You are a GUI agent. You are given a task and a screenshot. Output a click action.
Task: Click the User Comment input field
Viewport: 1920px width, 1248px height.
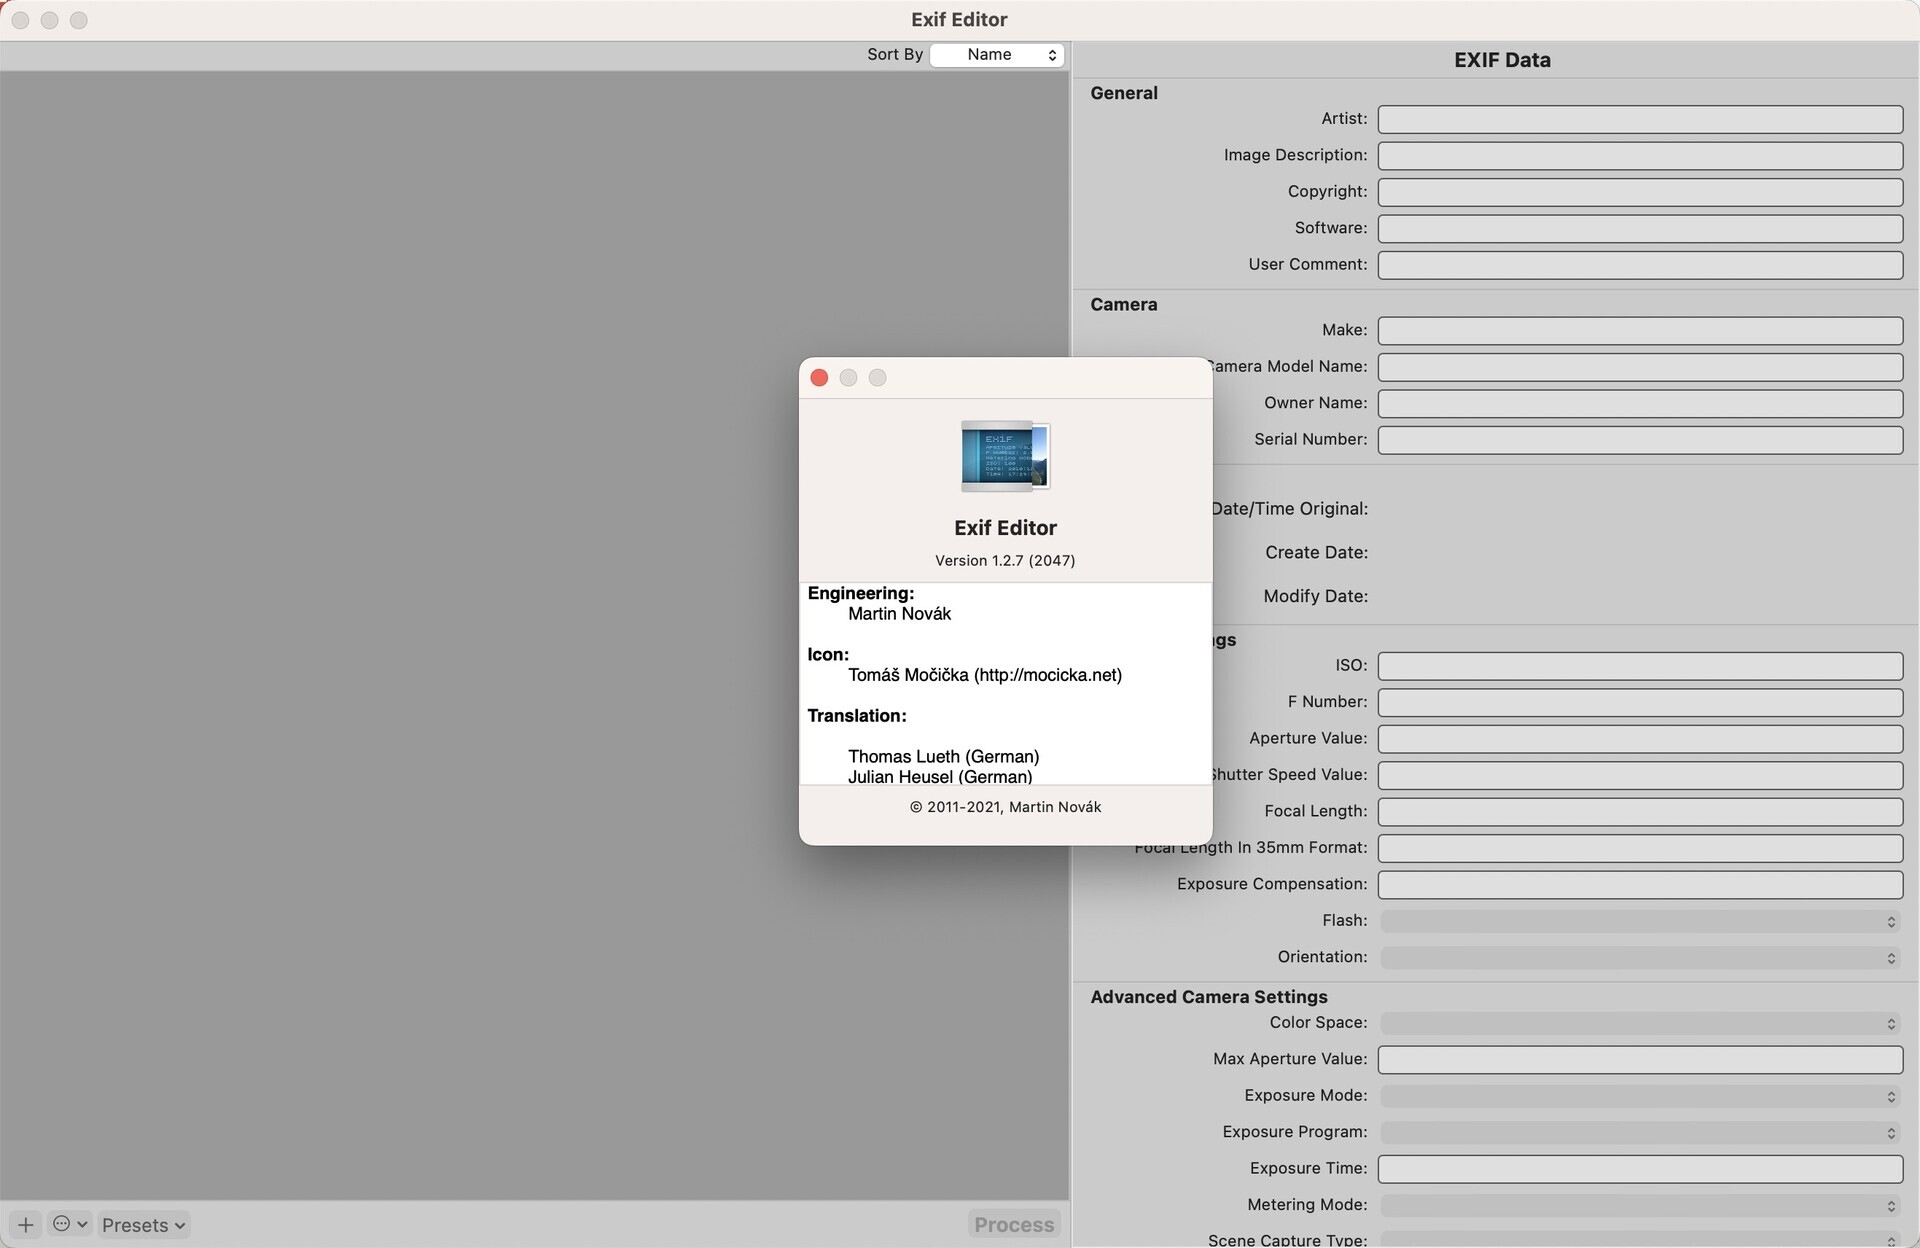1639,265
